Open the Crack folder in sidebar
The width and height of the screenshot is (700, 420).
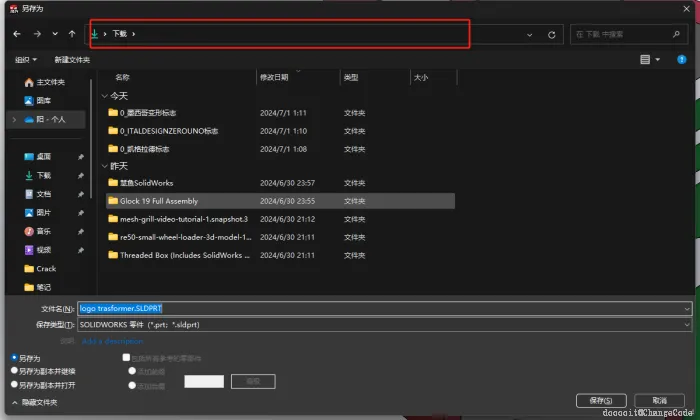[x=40, y=269]
